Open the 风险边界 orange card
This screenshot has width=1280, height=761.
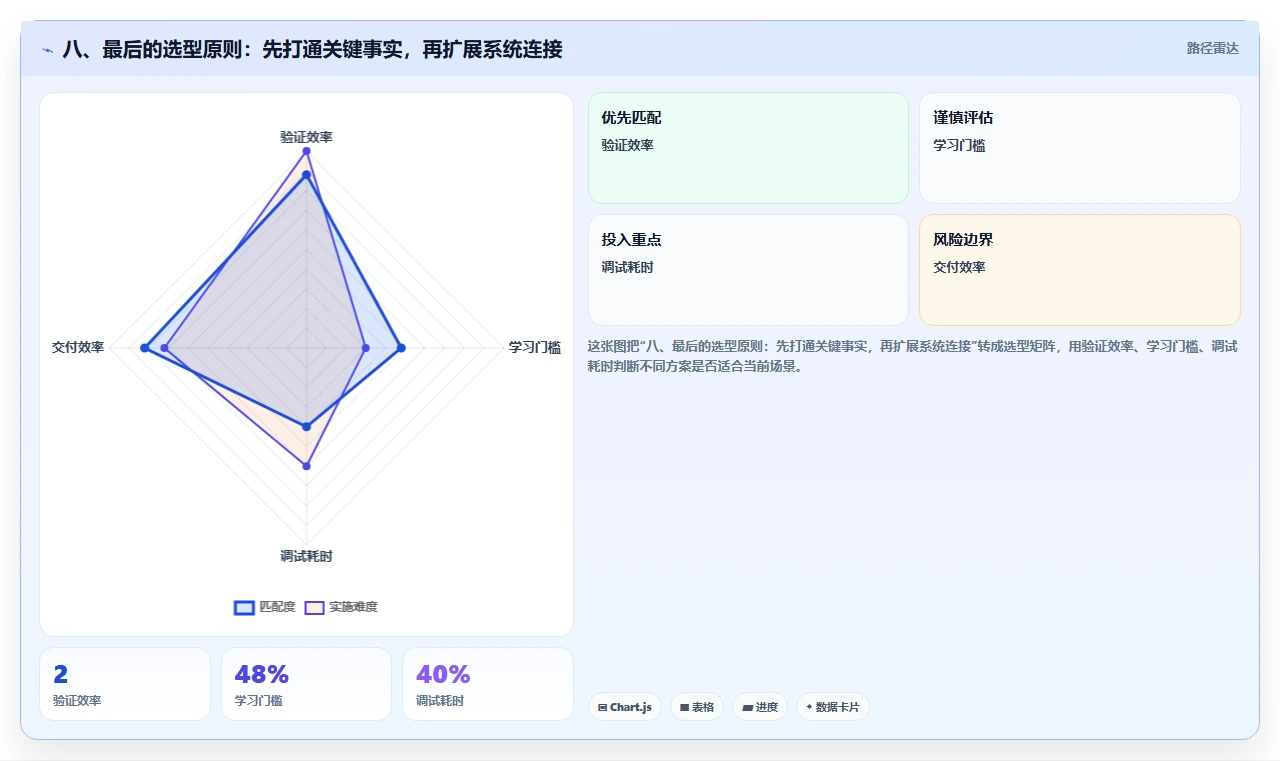1080,270
